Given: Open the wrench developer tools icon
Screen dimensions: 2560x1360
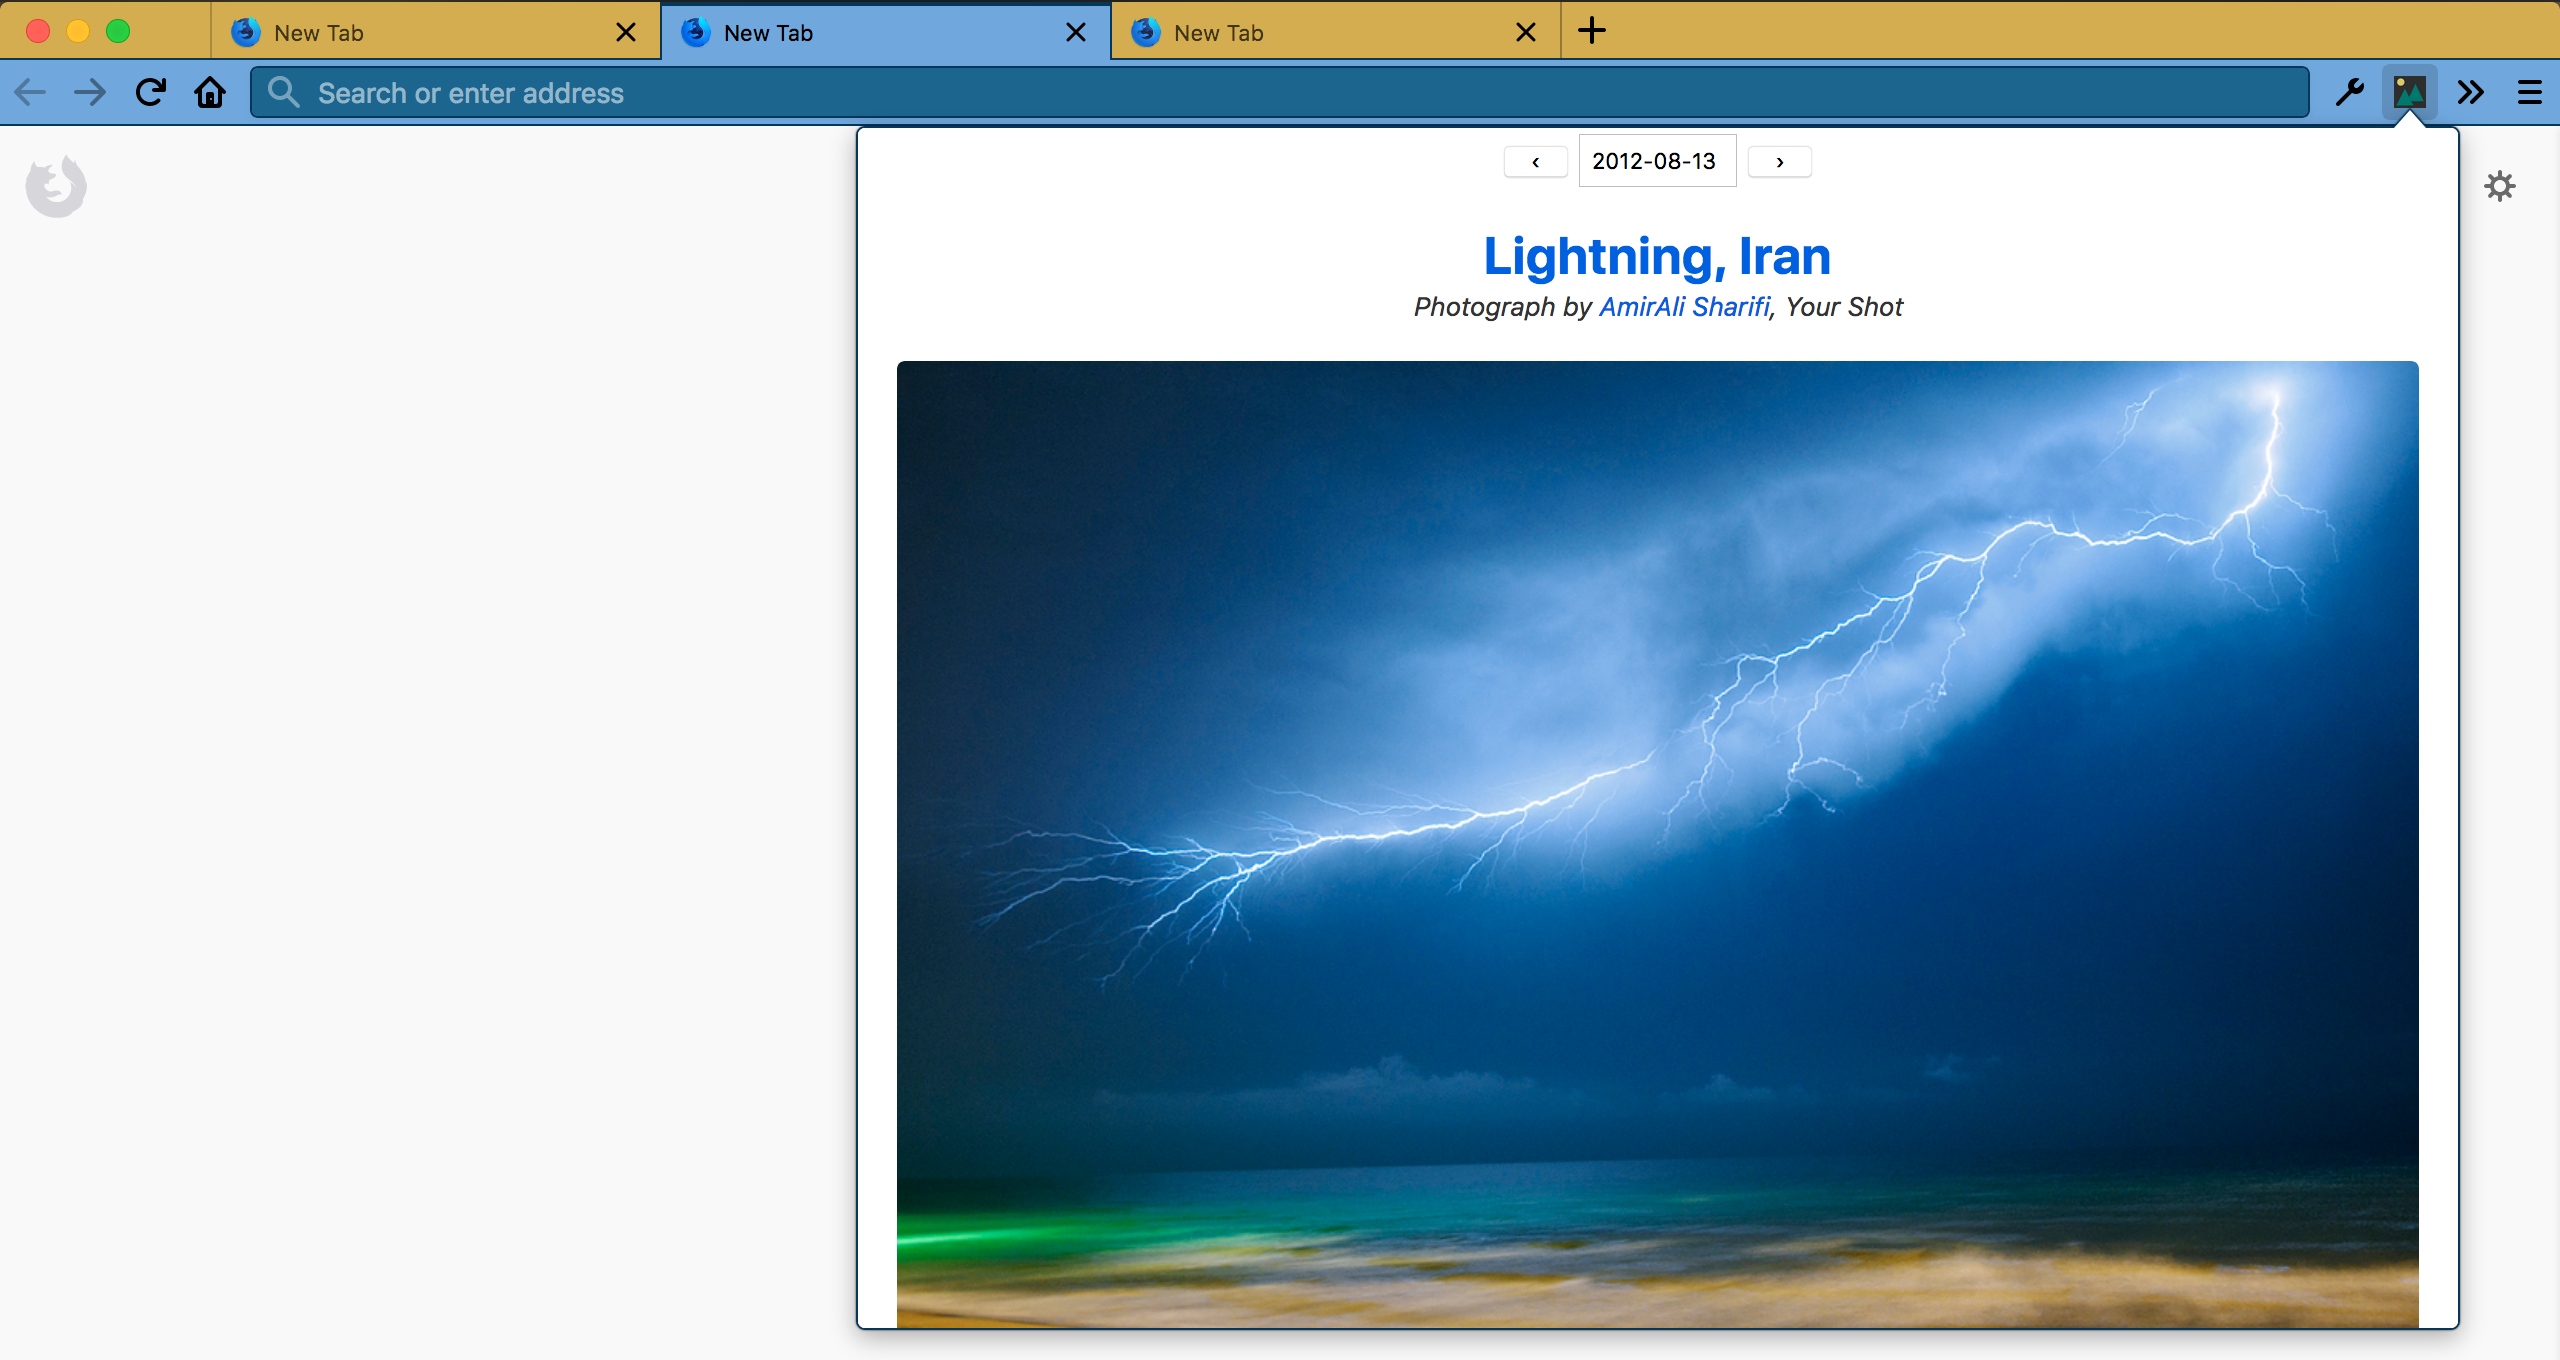Looking at the screenshot, I should [x=2349, y=93].
